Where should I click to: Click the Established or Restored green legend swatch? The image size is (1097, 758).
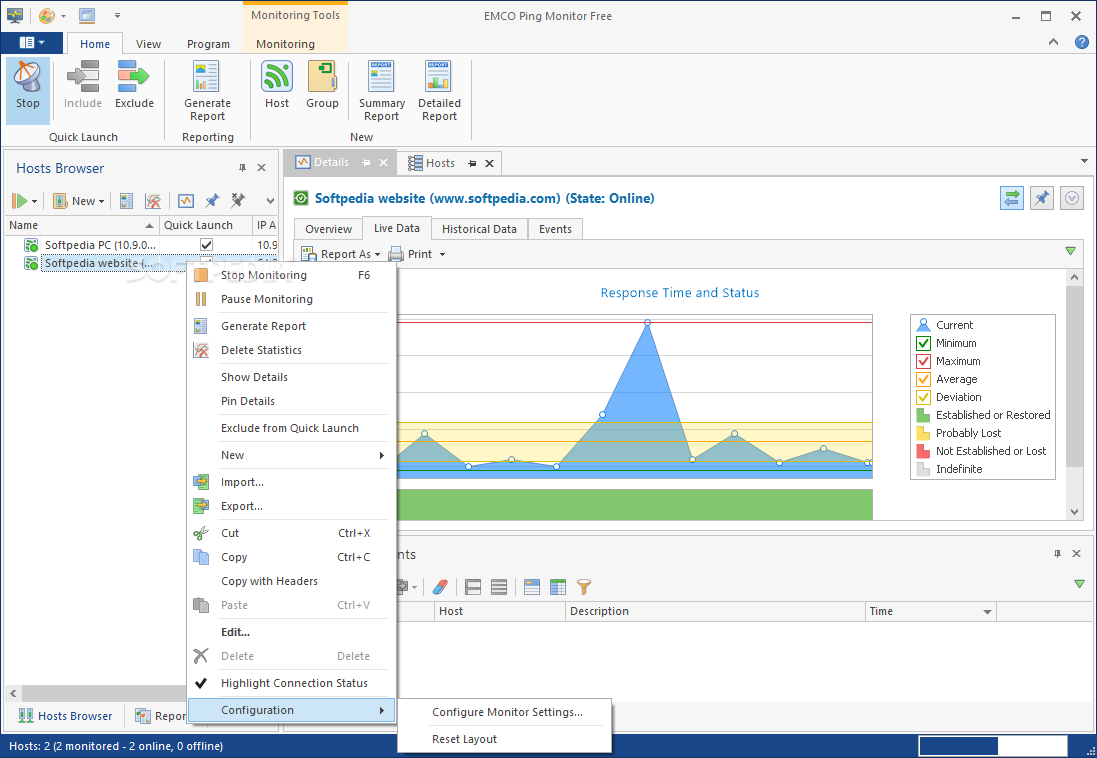[923, 415]
